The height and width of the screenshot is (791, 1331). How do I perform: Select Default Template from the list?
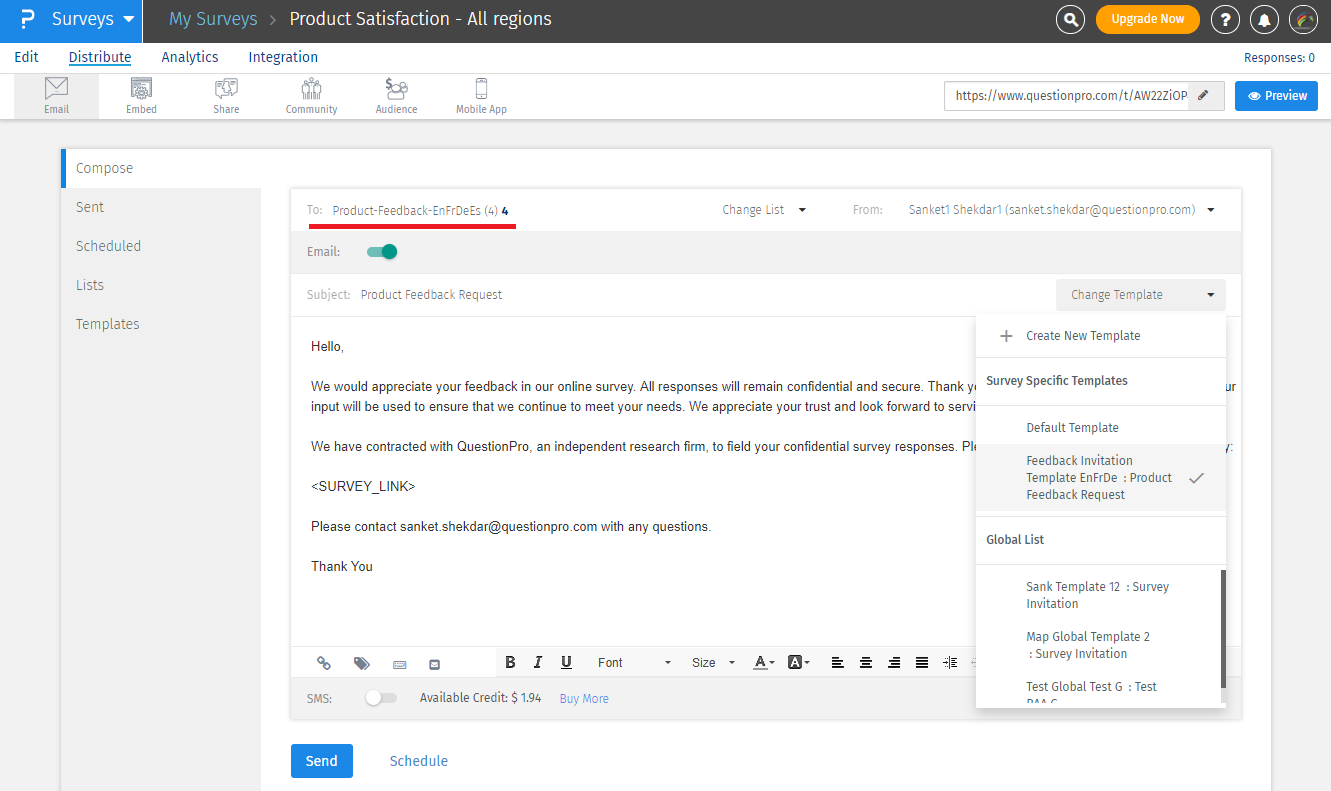tap(1072, 427)
